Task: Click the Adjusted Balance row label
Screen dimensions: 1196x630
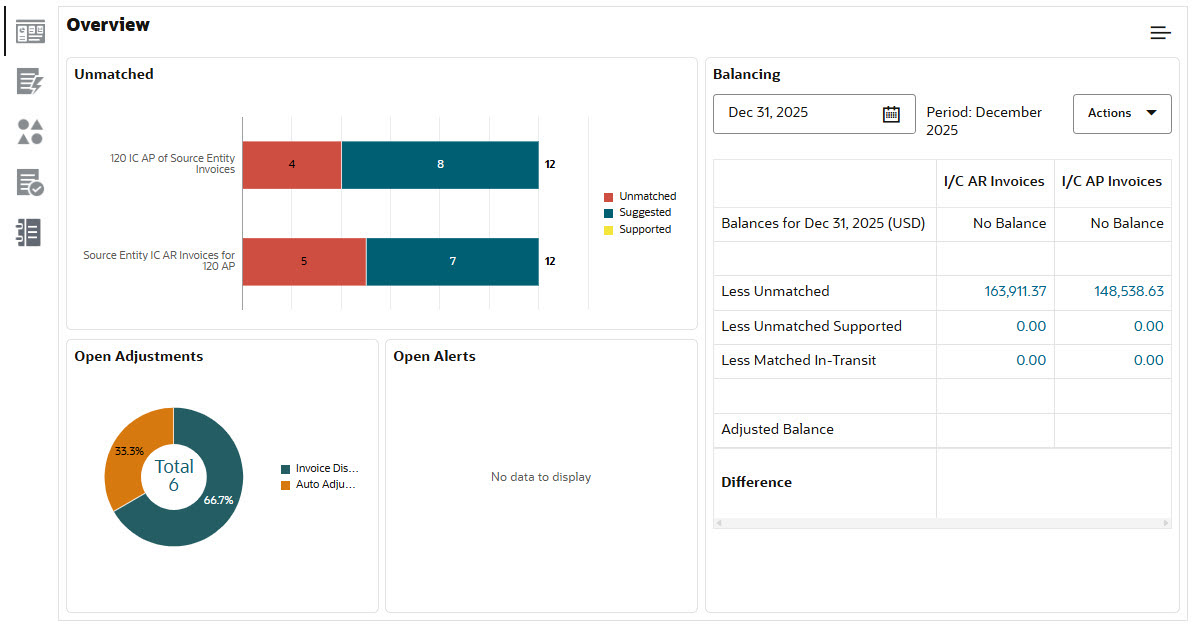Action: click(x=777, y=429)
